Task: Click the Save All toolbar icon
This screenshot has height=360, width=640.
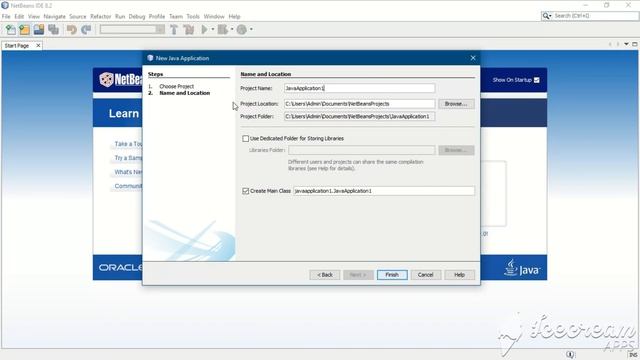Action: click(x=53, y=29)
